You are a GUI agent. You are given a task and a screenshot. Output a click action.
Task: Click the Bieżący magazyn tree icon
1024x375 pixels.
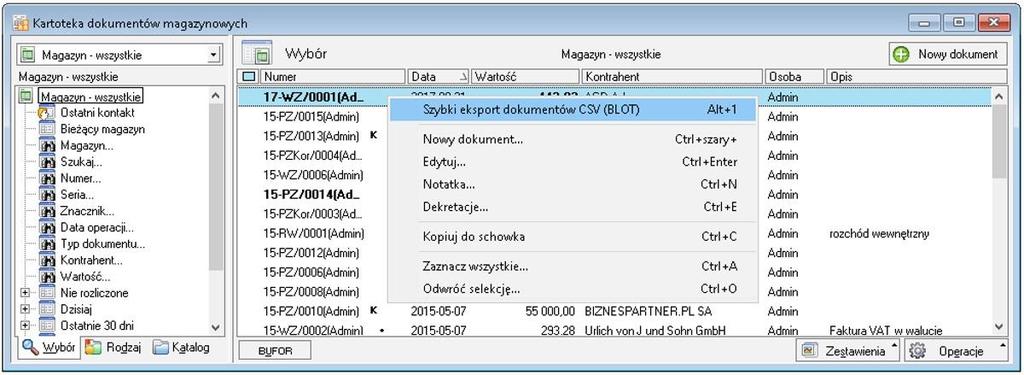[x=46, y=129]
